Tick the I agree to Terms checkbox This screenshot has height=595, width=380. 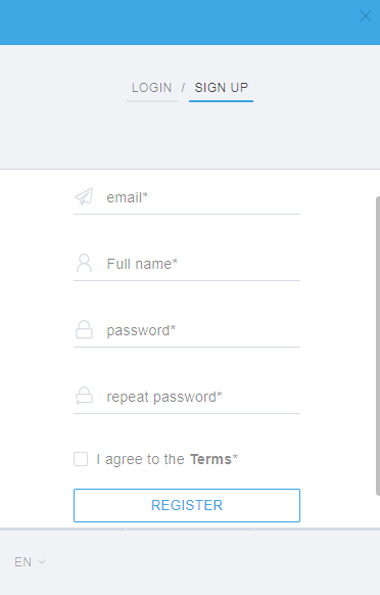(x=80, y=459)
